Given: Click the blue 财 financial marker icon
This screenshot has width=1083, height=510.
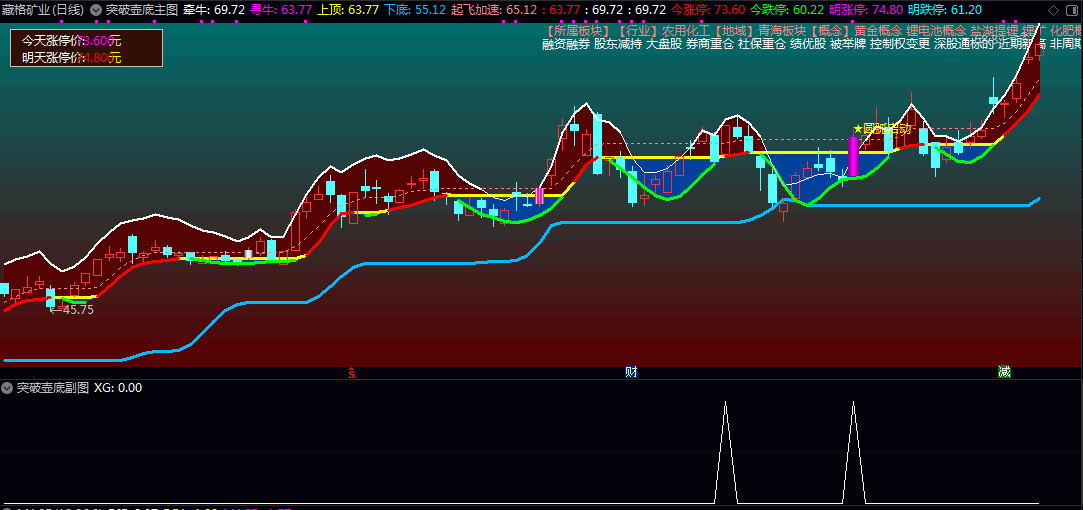Looking at the screenshot, I should pos(631,372).
